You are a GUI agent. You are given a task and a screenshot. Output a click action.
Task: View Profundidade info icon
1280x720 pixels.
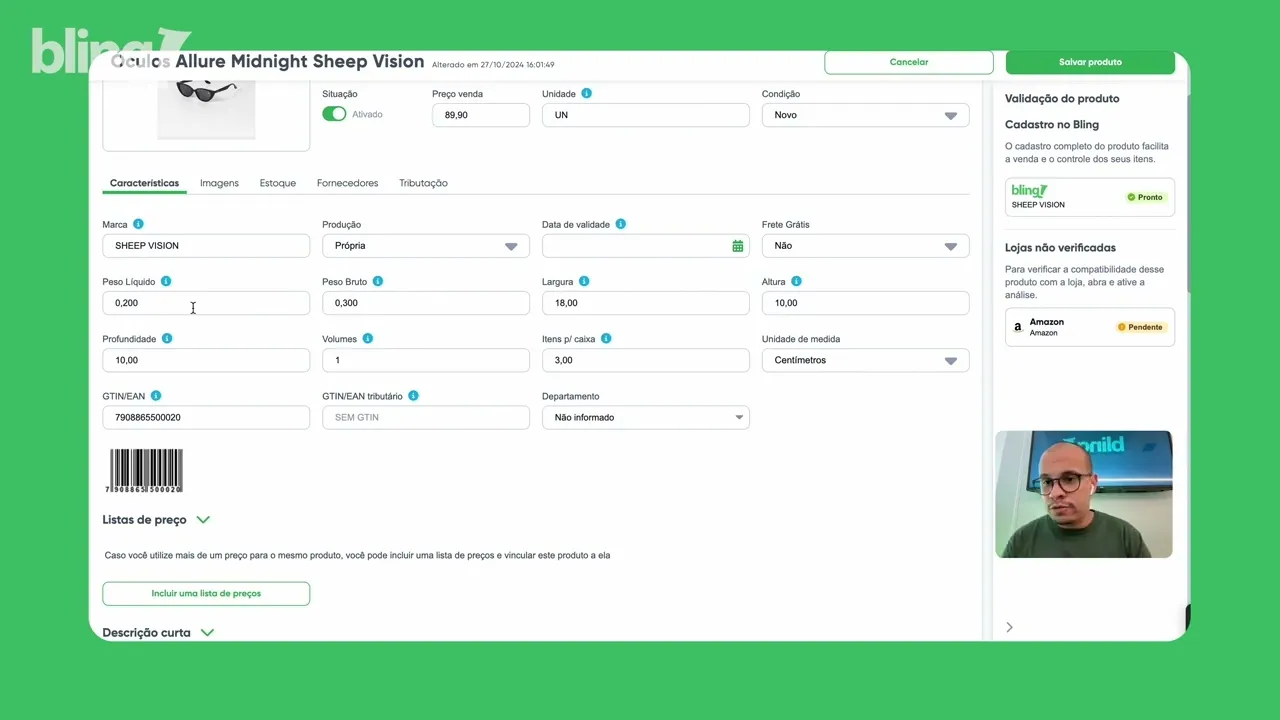point(167,338)
